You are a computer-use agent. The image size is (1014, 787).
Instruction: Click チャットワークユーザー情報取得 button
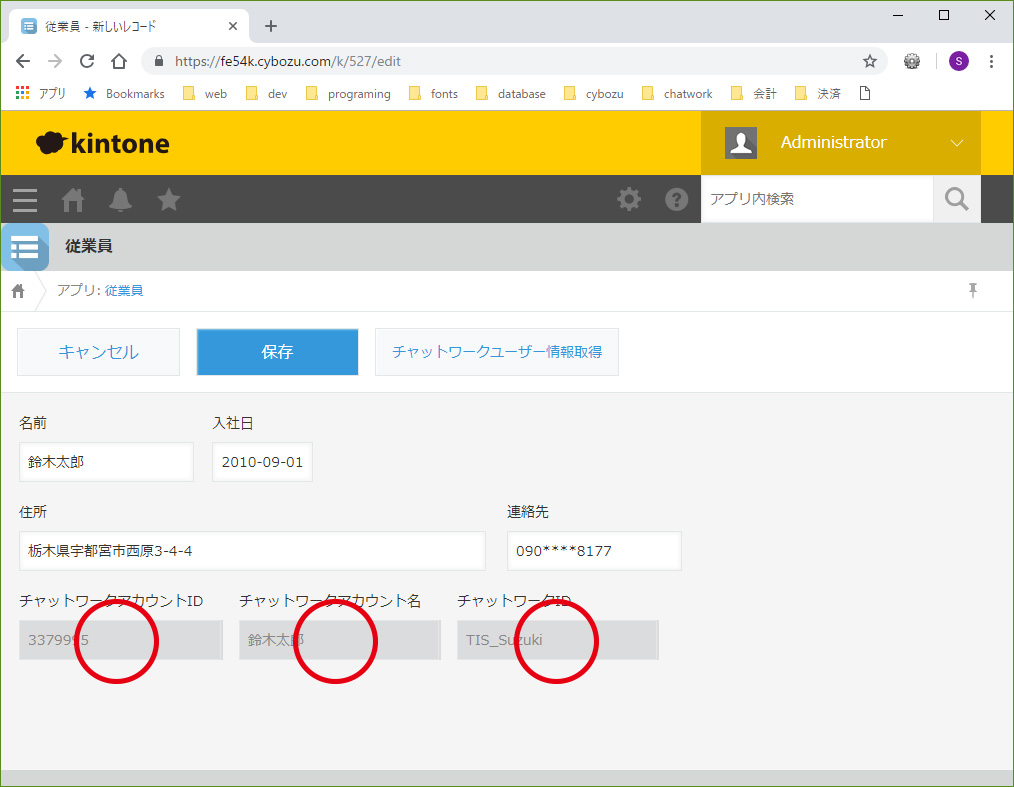tap(497, 352)
